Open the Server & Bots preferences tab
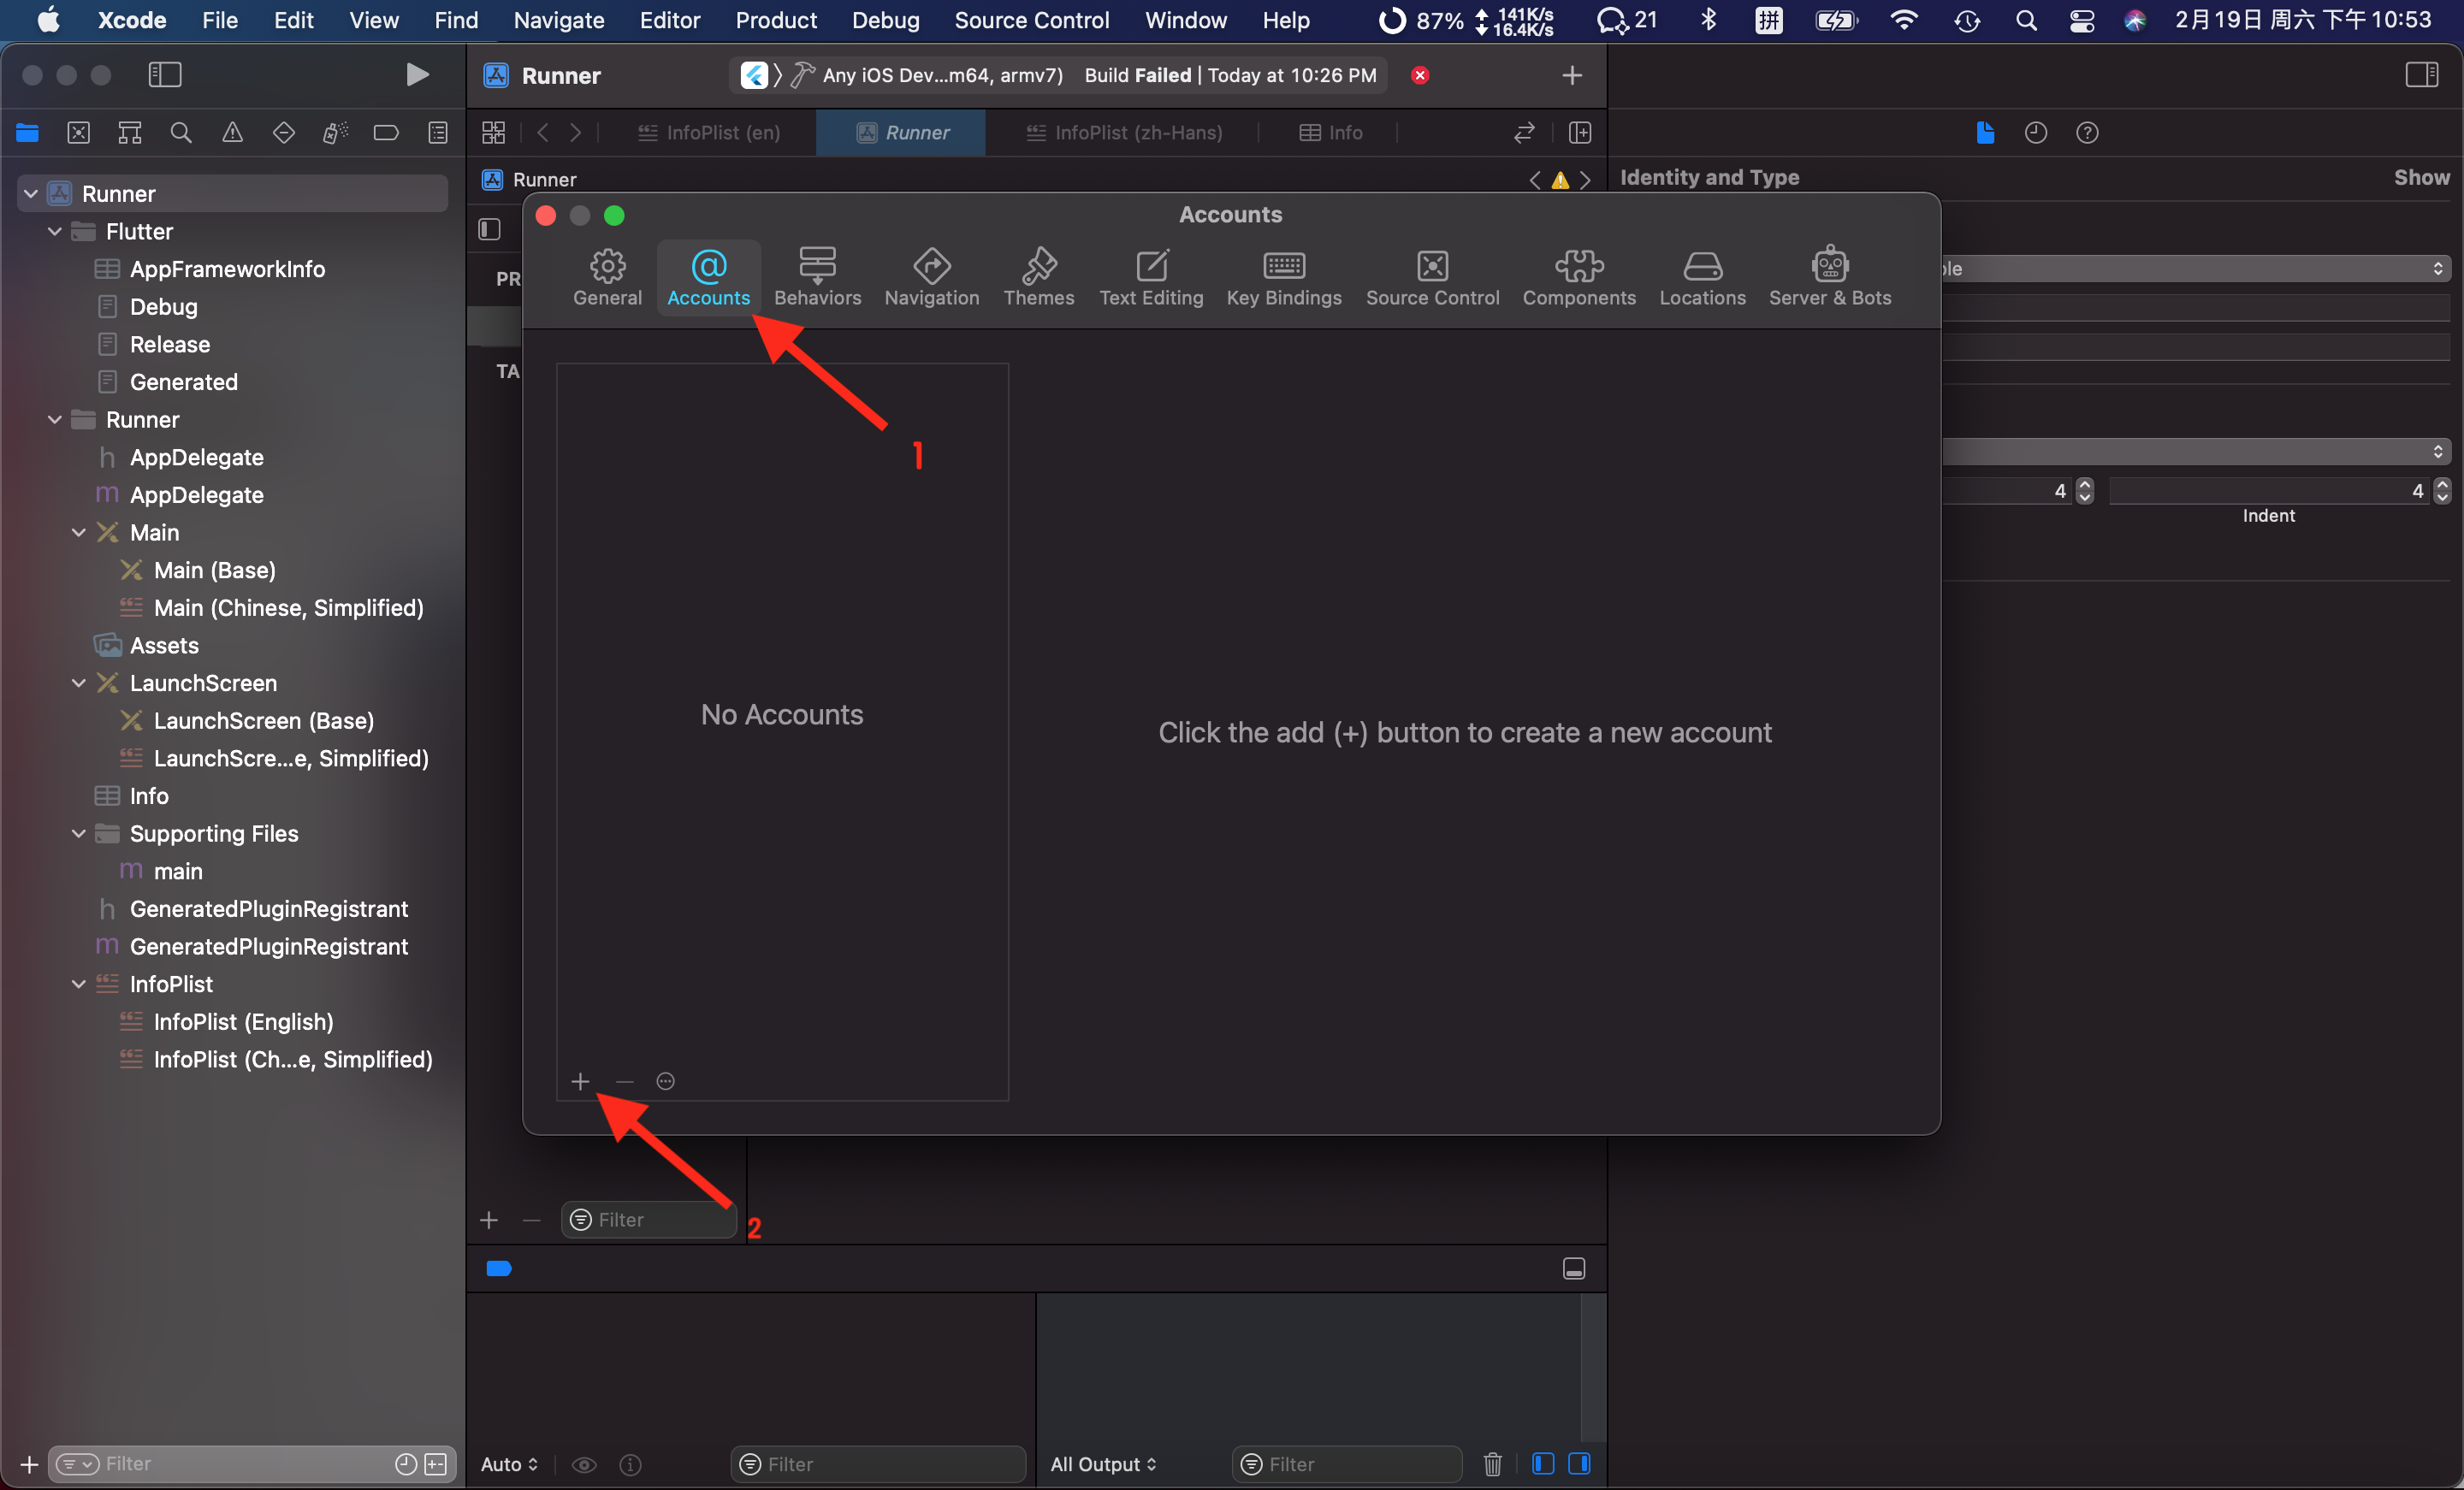The image size is (2464, 1490). pyautogui.click(x=1829, y=277)
